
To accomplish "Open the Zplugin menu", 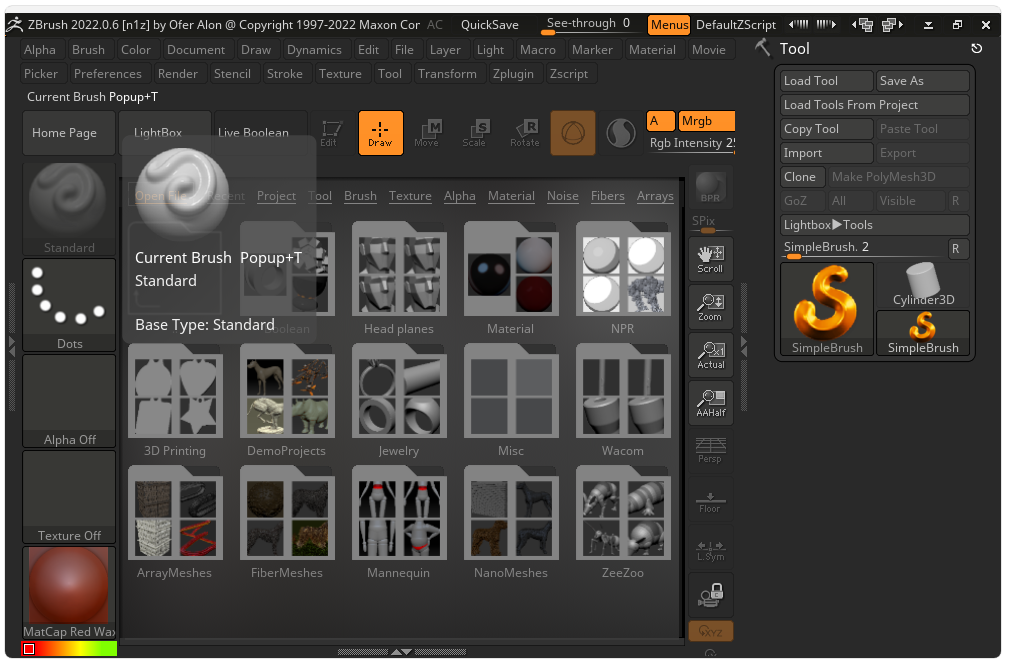I will [513, 74].
